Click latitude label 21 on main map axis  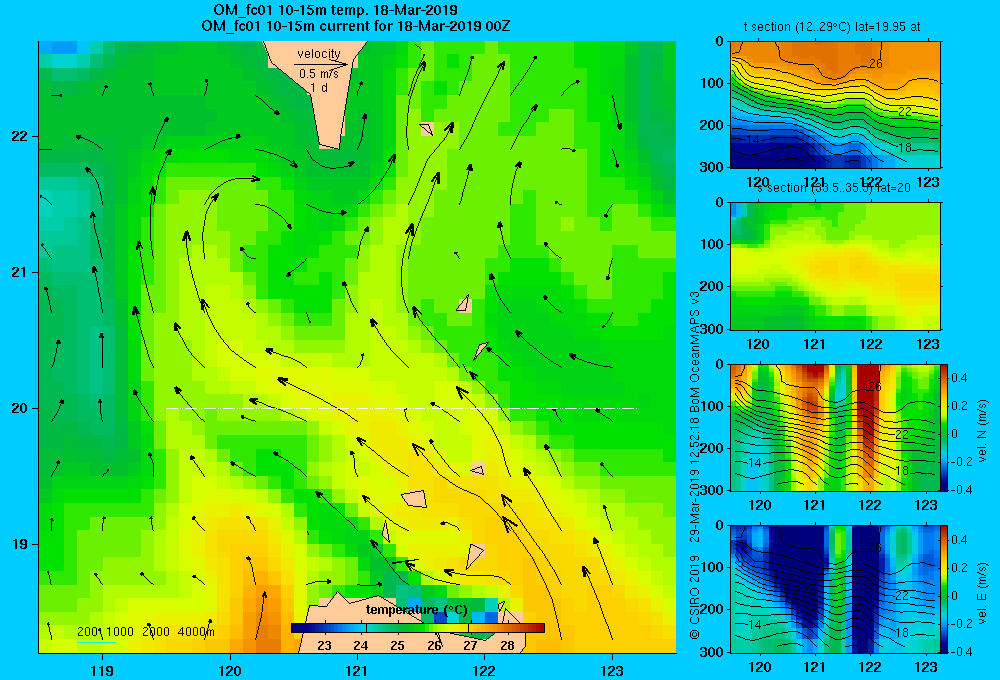coord(19,272)
